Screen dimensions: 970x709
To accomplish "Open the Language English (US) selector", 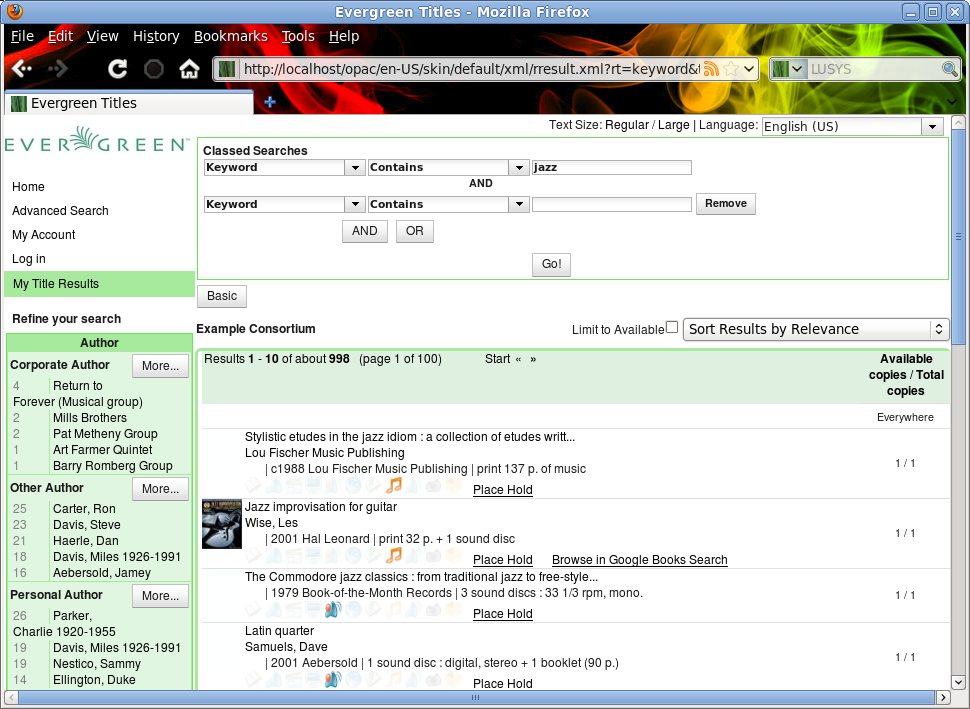I will click(x=850, y=126).
